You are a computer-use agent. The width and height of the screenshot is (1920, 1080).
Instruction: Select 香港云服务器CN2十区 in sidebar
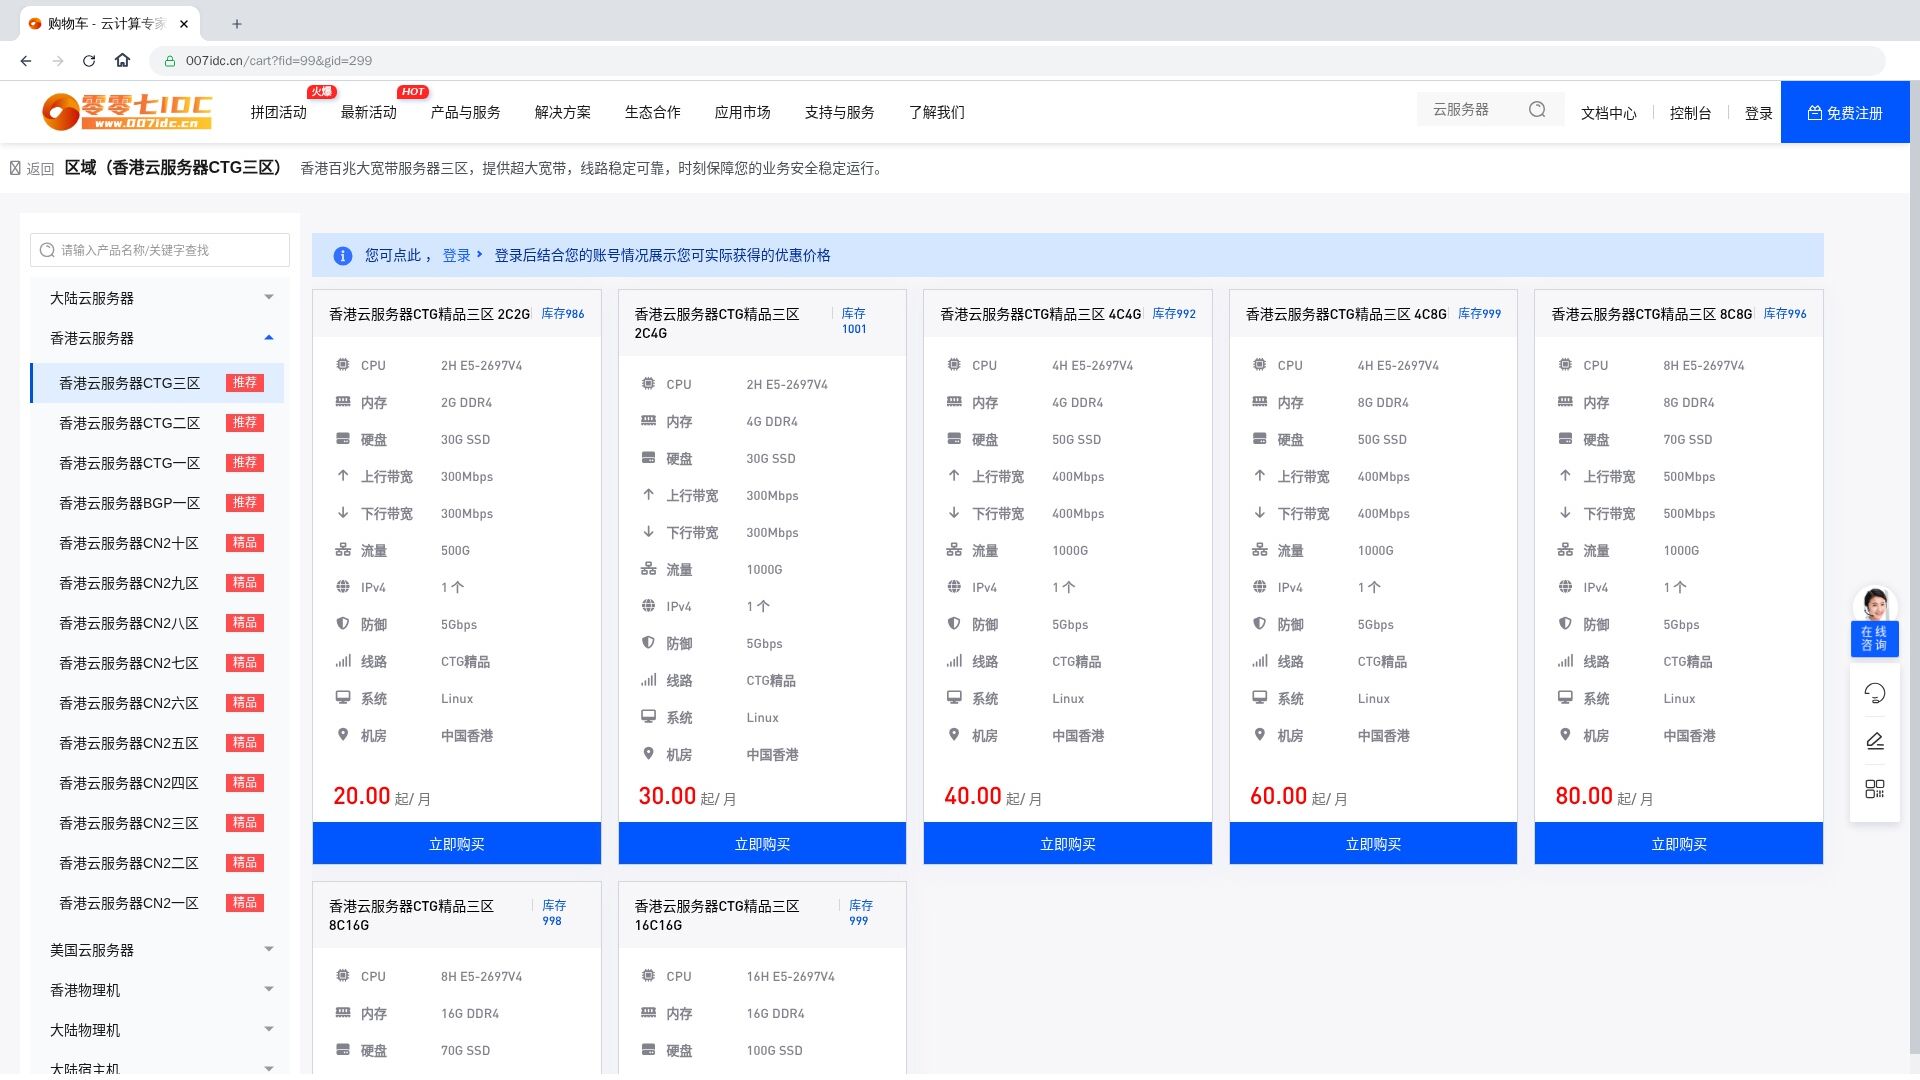click(158, 543)
